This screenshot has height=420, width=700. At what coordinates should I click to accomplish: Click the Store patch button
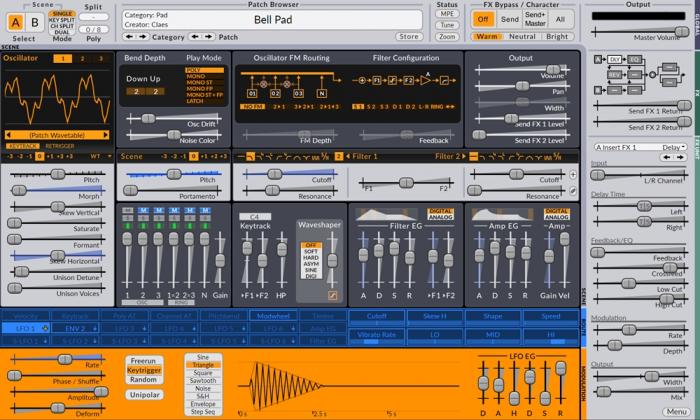coord(408,37)
